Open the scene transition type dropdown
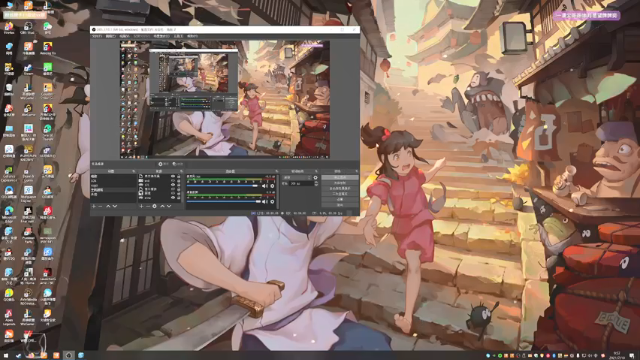Screen dimensions: 640x360 297,177
